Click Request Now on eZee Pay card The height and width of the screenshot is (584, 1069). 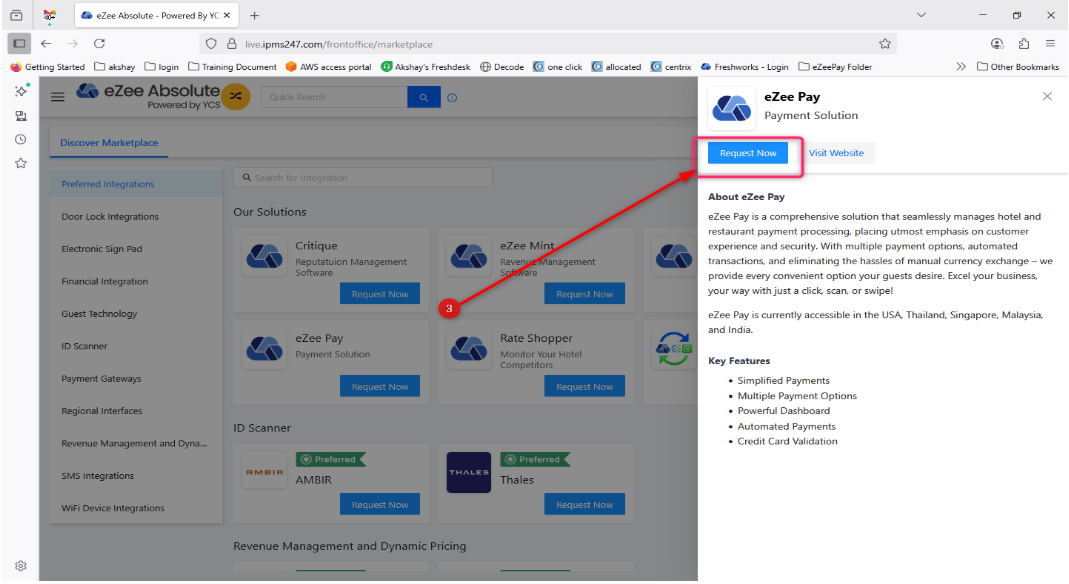point(380,386)
